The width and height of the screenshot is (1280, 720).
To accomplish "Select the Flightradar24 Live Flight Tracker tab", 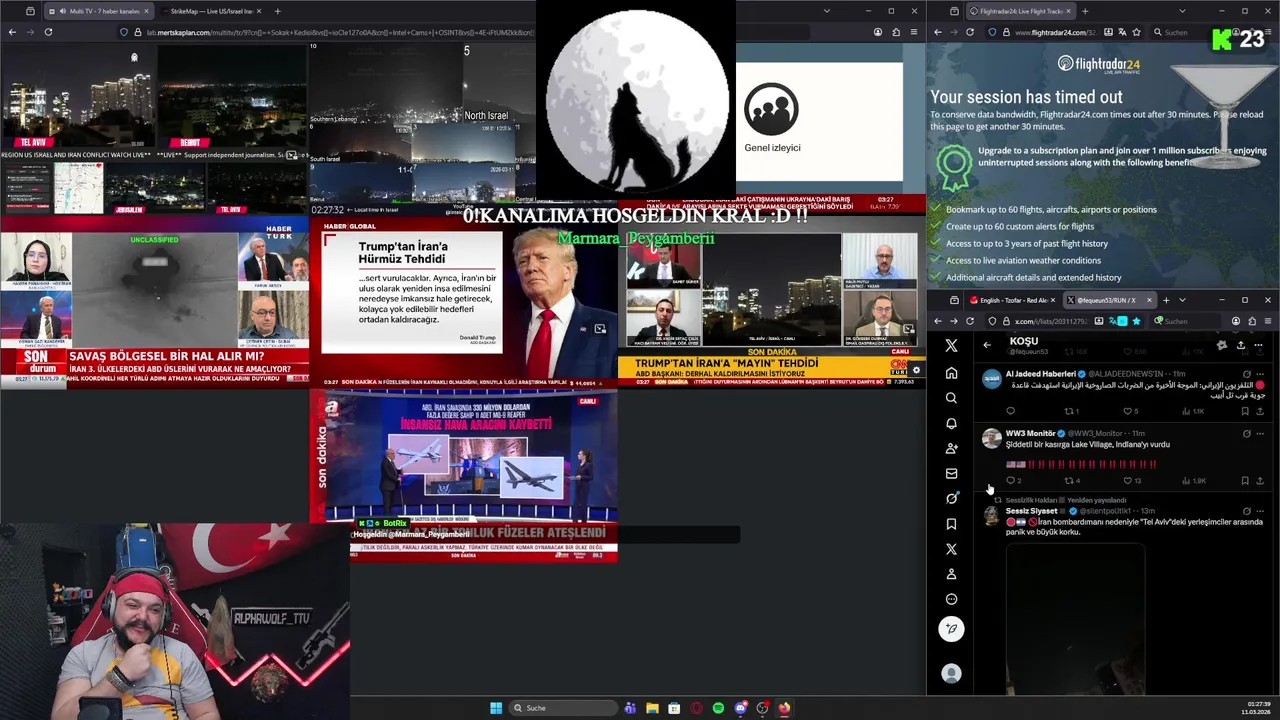I will point(1019,11).
